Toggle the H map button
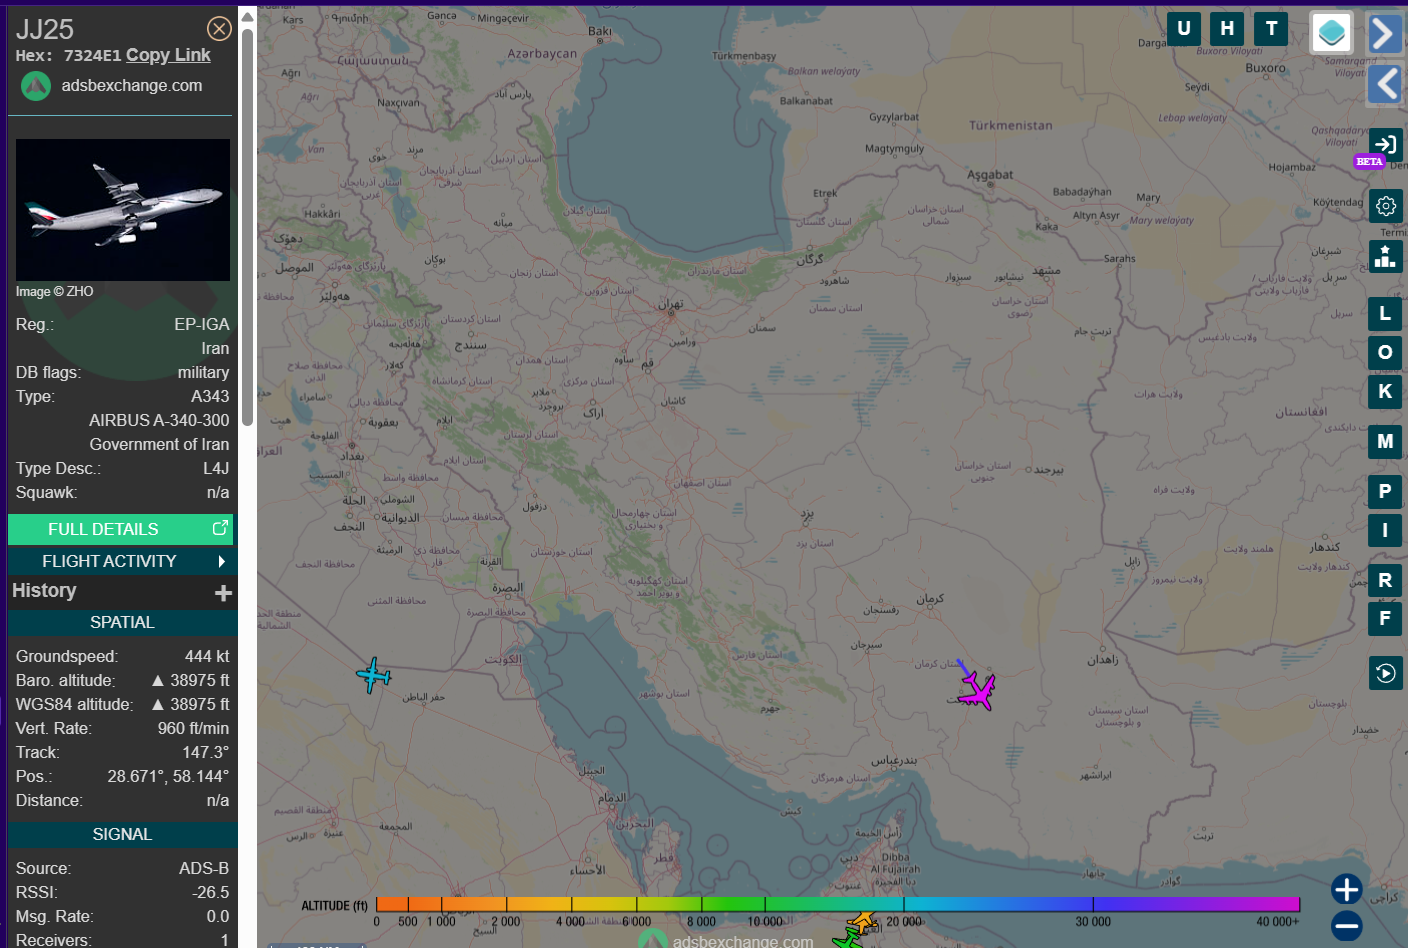Screen dimensions: 1408x948 (x=1227, y=28)
